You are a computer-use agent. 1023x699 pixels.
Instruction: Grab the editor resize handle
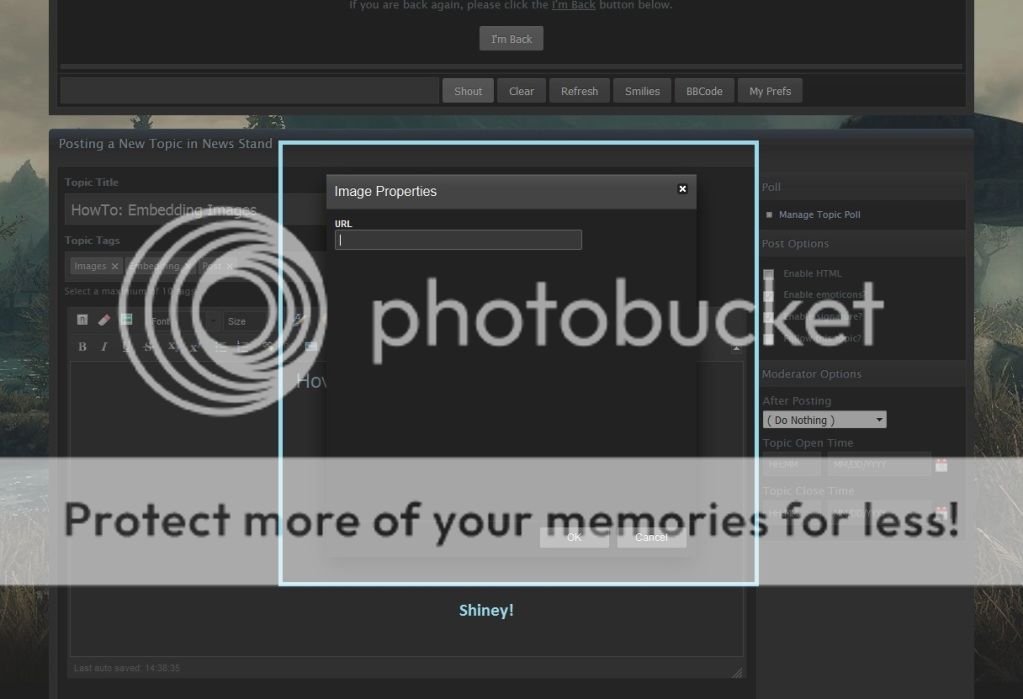(x=737, y=672)
